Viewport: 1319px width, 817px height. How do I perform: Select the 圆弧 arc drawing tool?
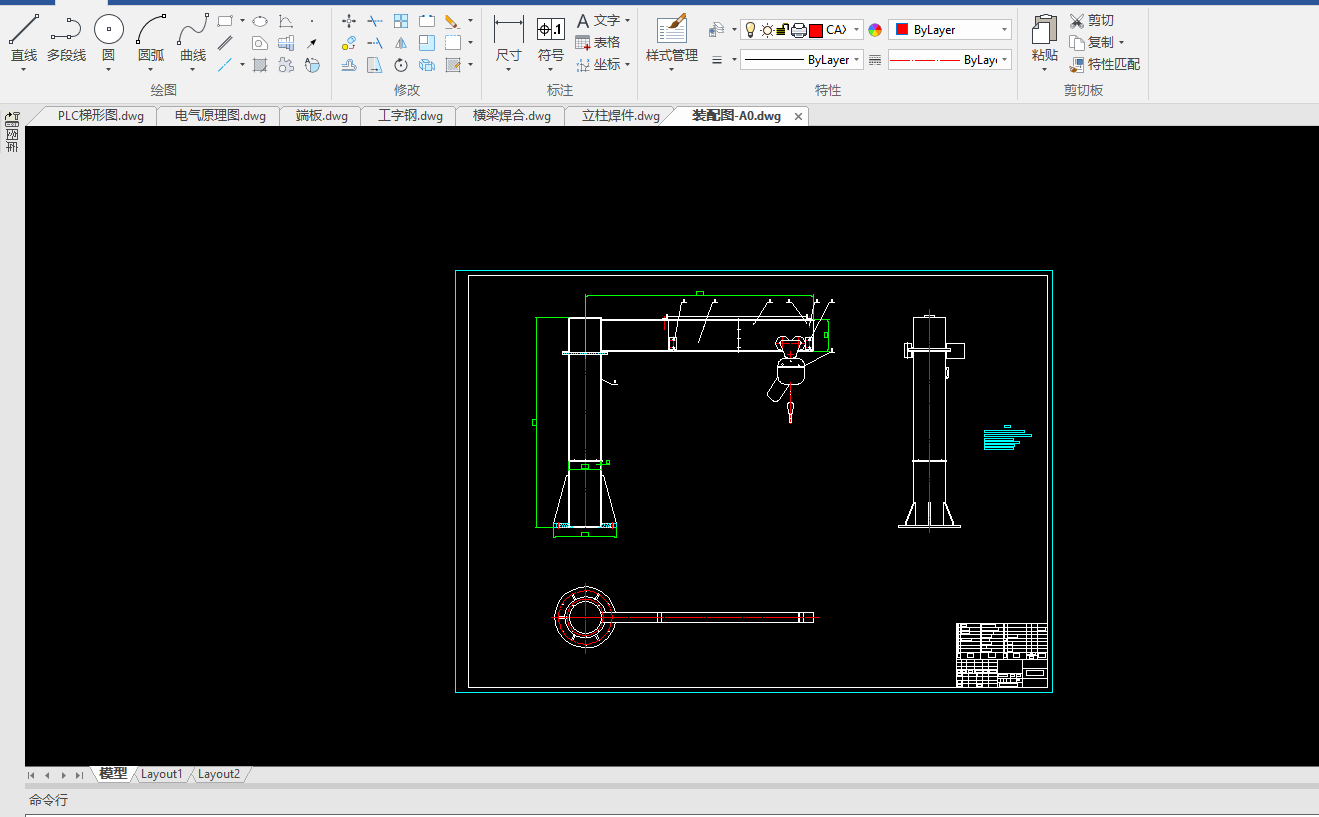pyautogui.click(x=151, y=38)
